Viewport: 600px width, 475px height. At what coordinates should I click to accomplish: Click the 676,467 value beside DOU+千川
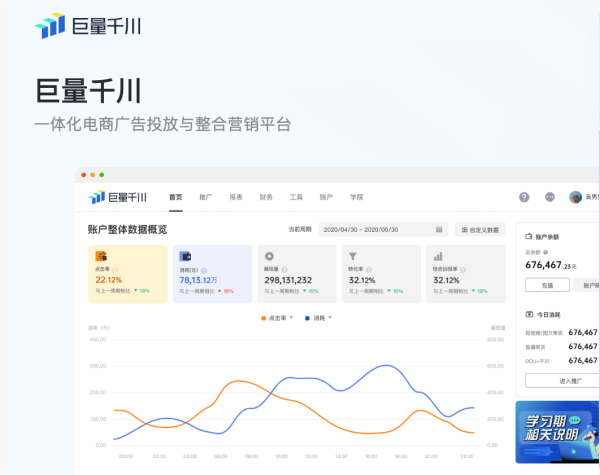point(583,361)
